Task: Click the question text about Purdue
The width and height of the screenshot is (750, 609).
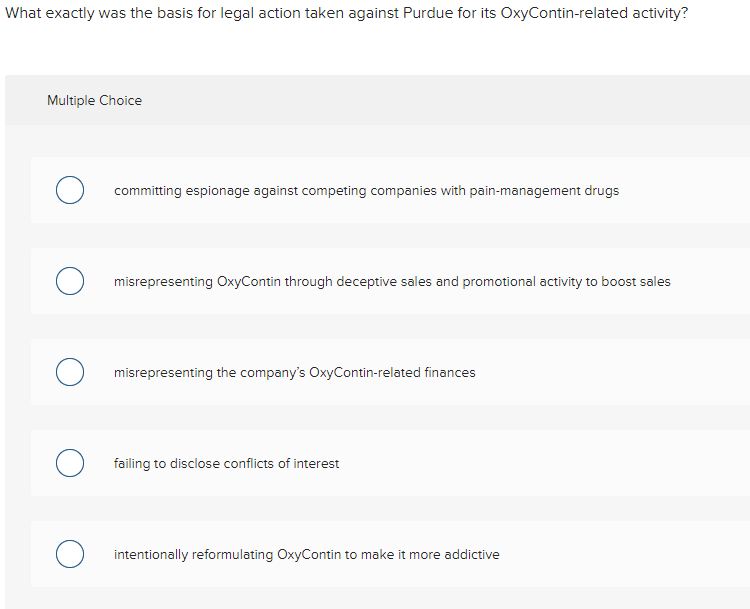Action: (346, 16)
